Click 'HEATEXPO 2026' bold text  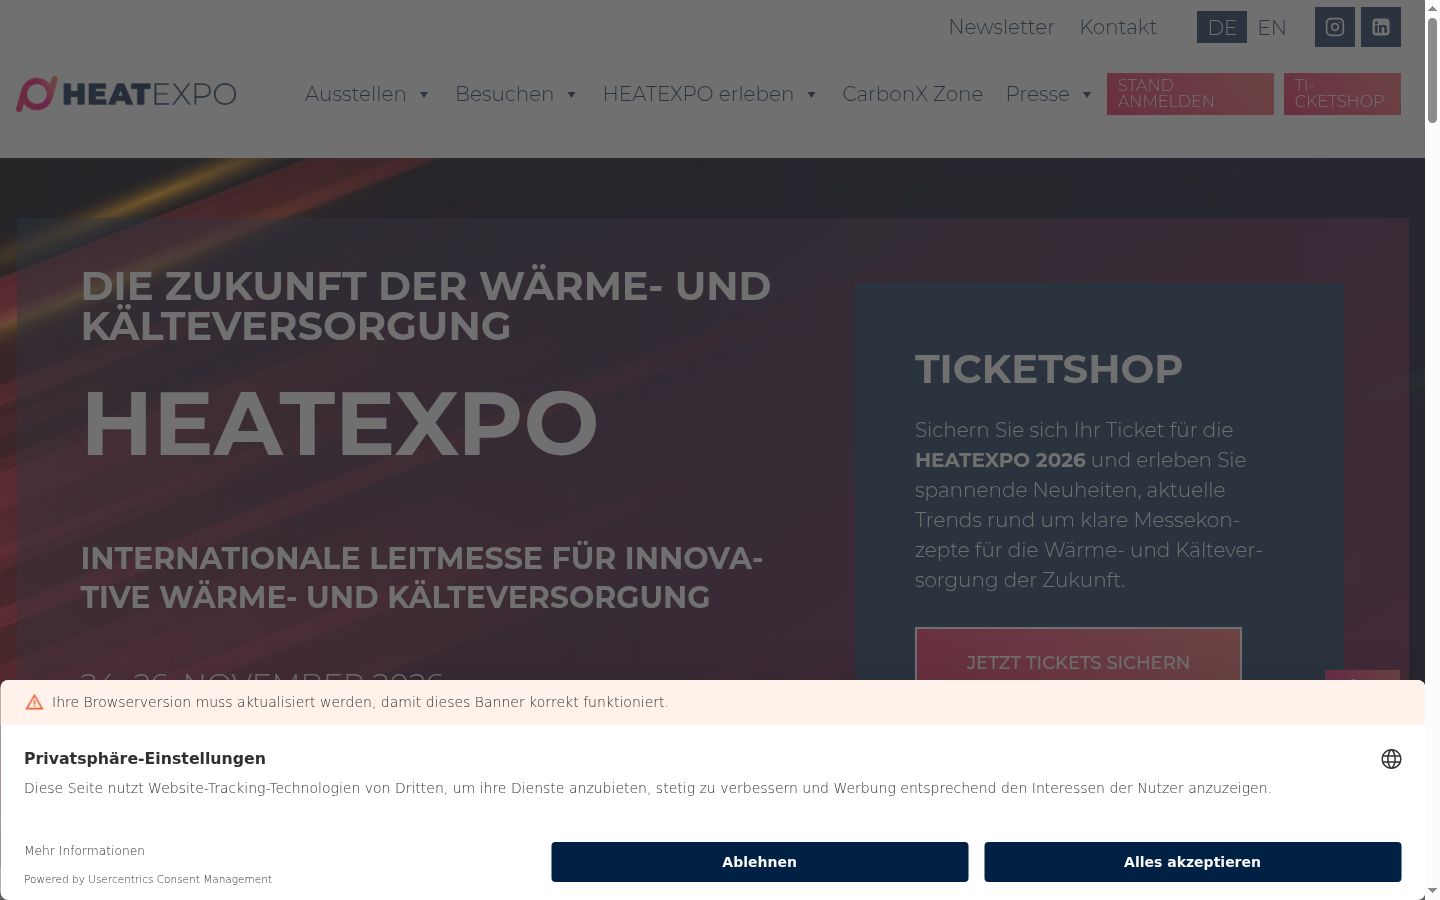pos(1000,460)
